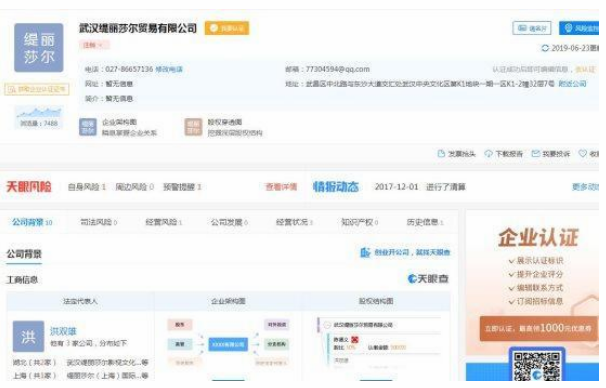606x388 pixels.
Task: Click the red 天眼风险 logo
Action: [29, 187]
